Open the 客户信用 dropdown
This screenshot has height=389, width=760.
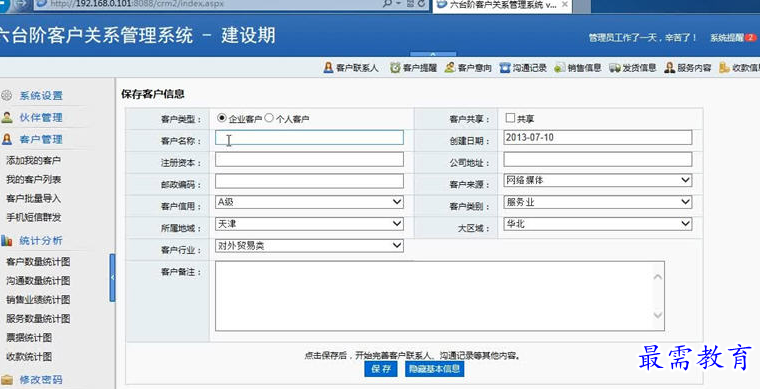click(x=309, y=202)
